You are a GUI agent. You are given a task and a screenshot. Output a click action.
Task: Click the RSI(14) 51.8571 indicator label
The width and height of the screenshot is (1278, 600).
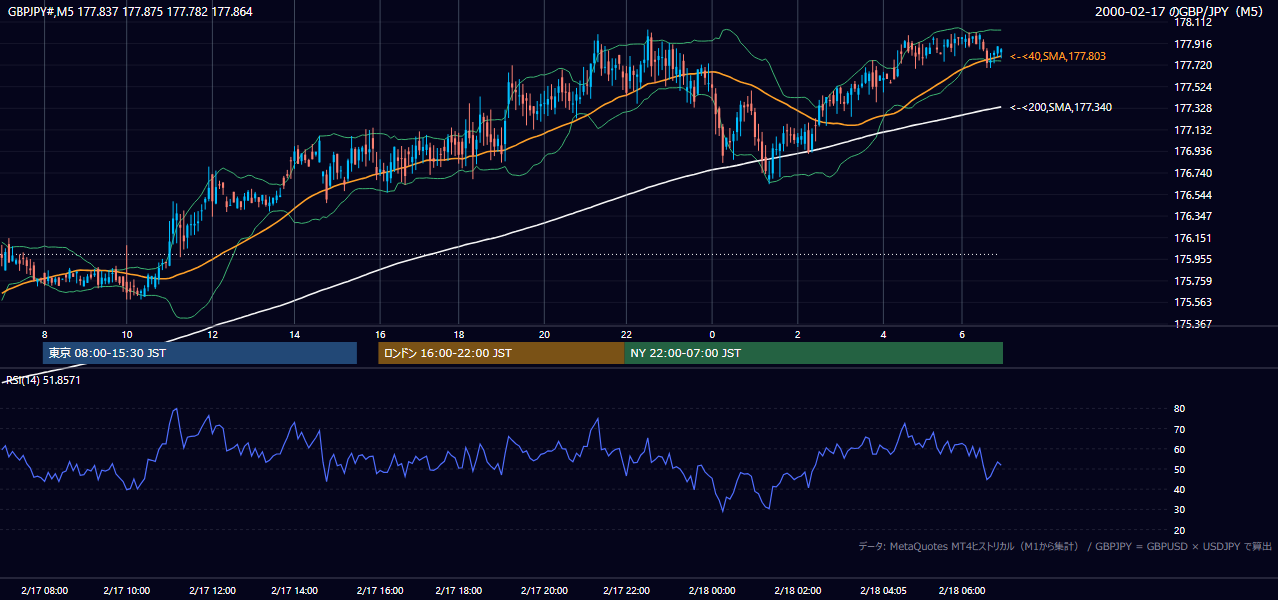(44, 380)
